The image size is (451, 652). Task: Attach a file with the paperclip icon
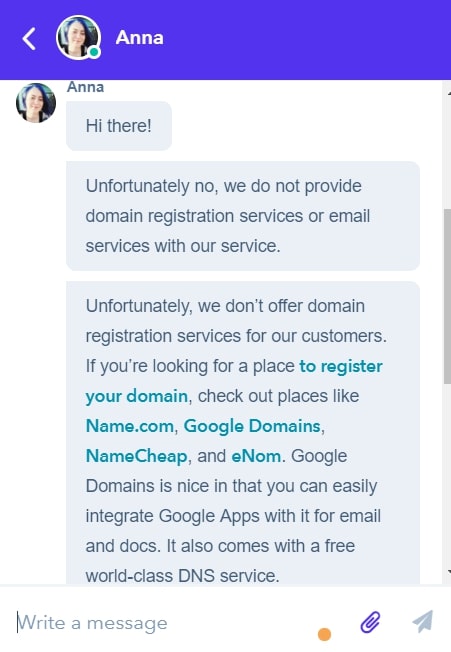[370, 622]
